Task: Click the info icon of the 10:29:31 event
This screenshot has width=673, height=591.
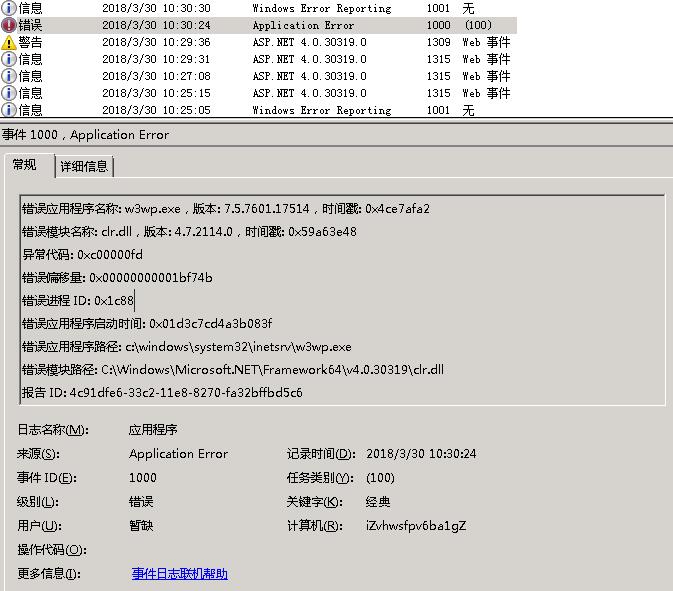Action: point(9,59)
